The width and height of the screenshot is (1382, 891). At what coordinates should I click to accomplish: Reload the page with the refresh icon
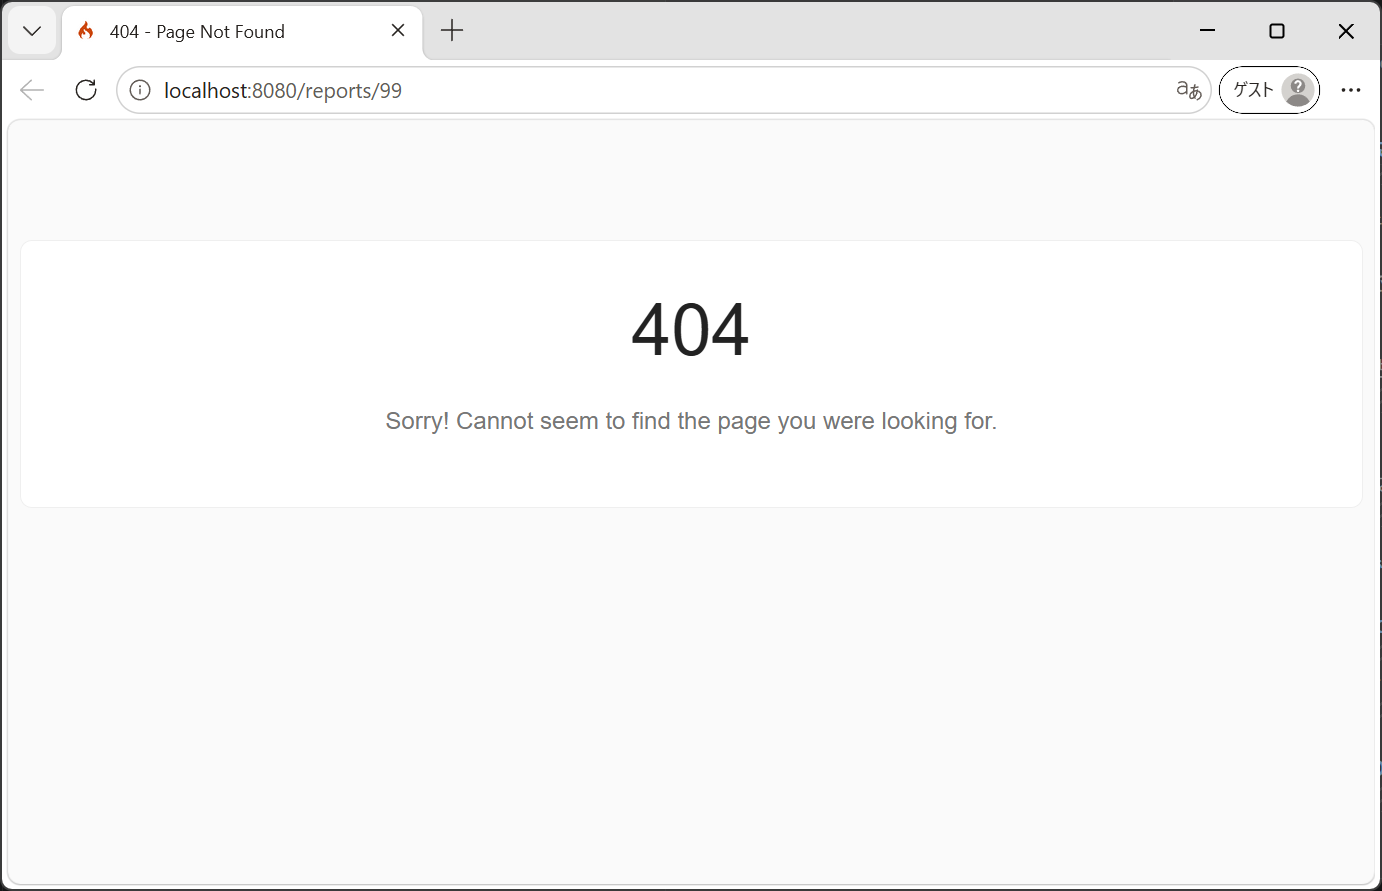(86, 90)
